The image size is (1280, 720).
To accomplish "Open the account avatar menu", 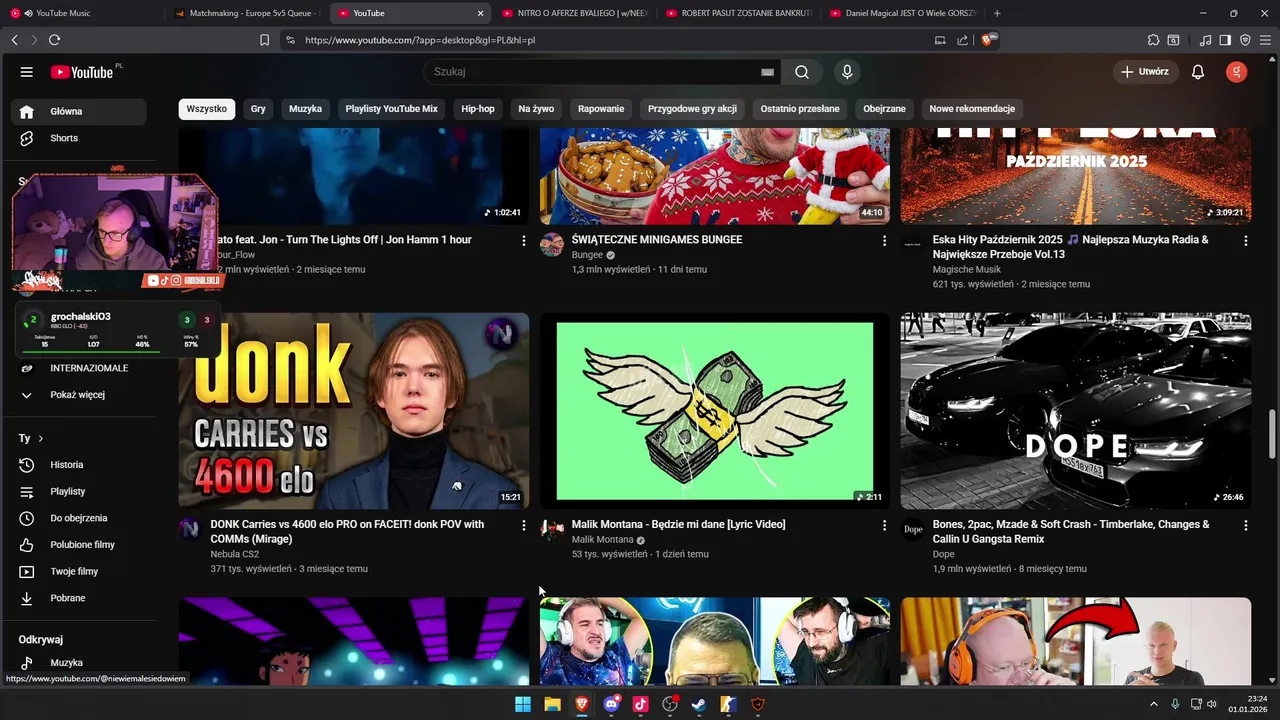I will (x=1237, y=72).
